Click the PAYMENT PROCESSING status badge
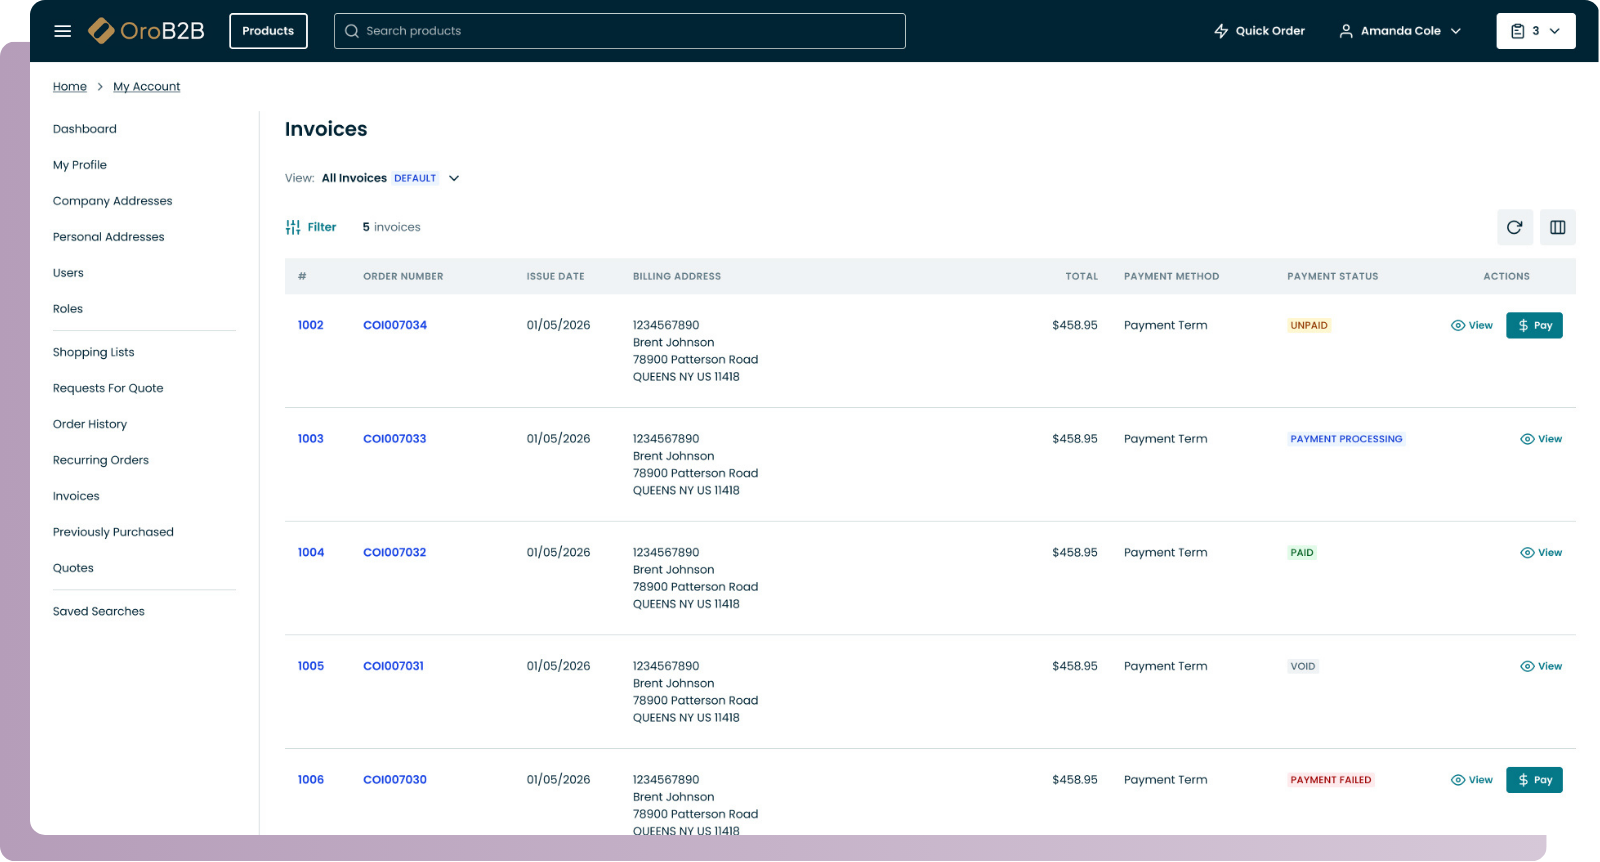Screen dimensions: 1600x862 (x=1346, y=439)
